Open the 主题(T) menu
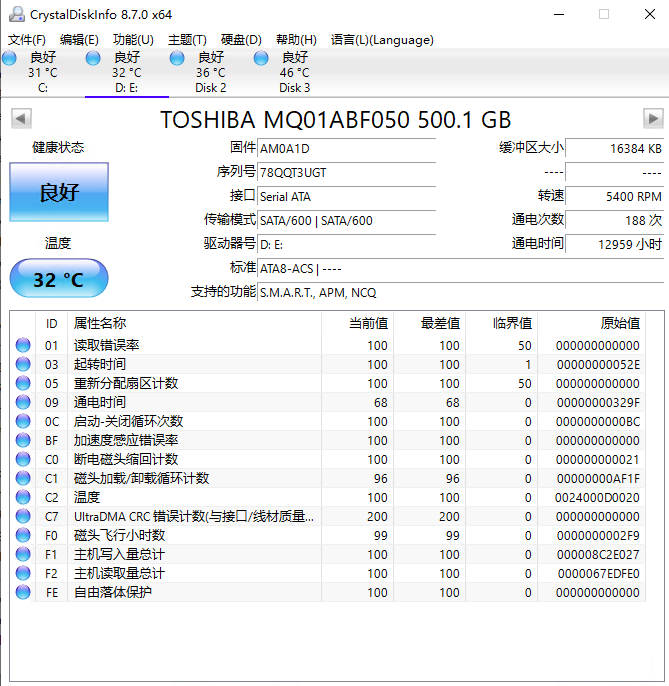 point(187,40)
